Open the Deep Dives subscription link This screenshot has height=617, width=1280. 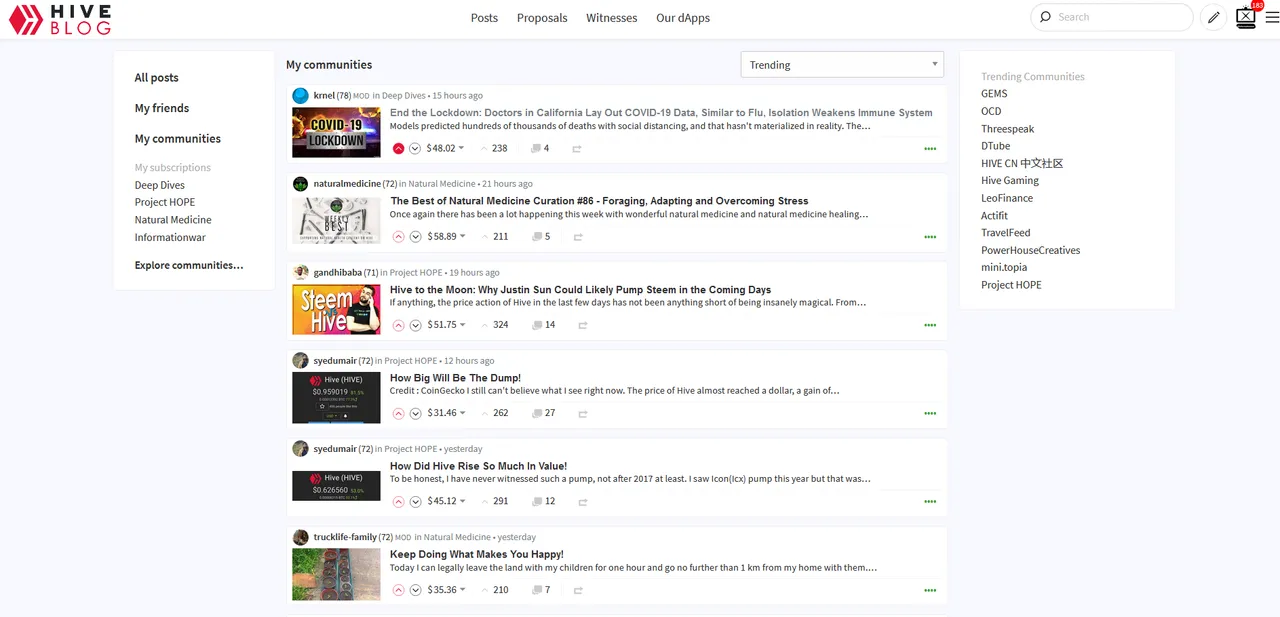[x=160, y=185]
